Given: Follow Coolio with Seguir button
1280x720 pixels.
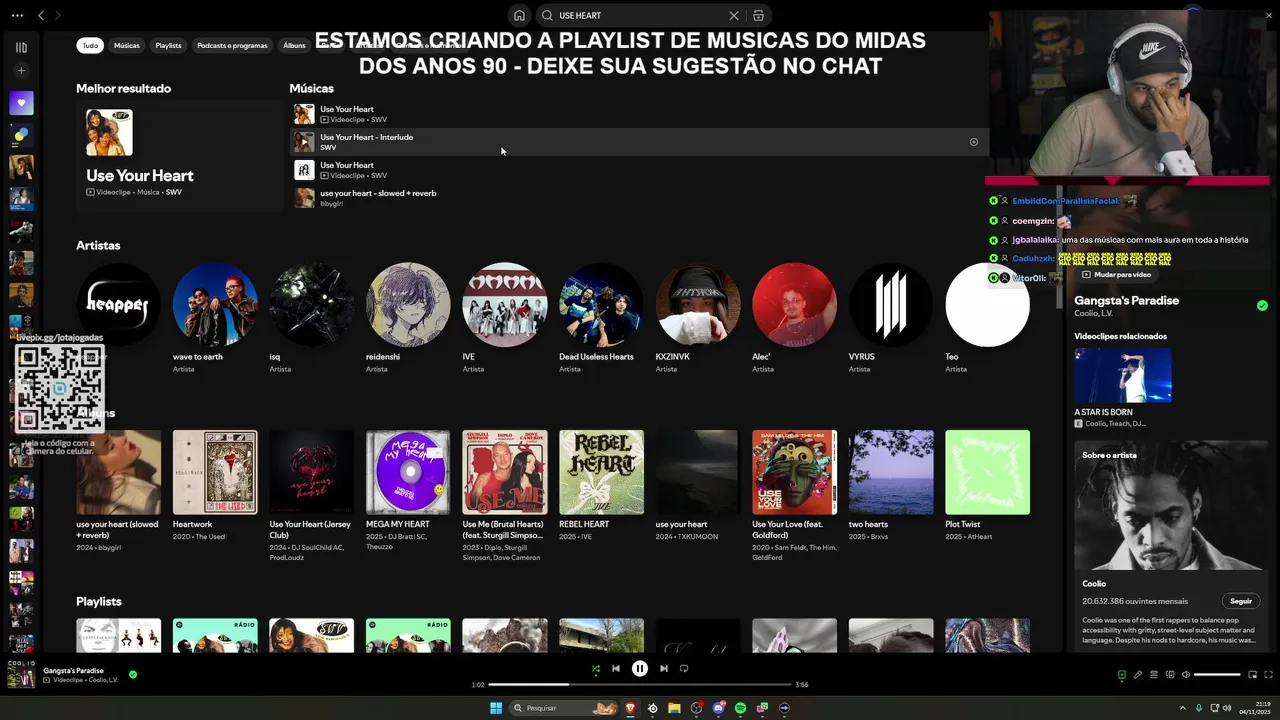Looking at the screenshot, I should (1240, 601).
